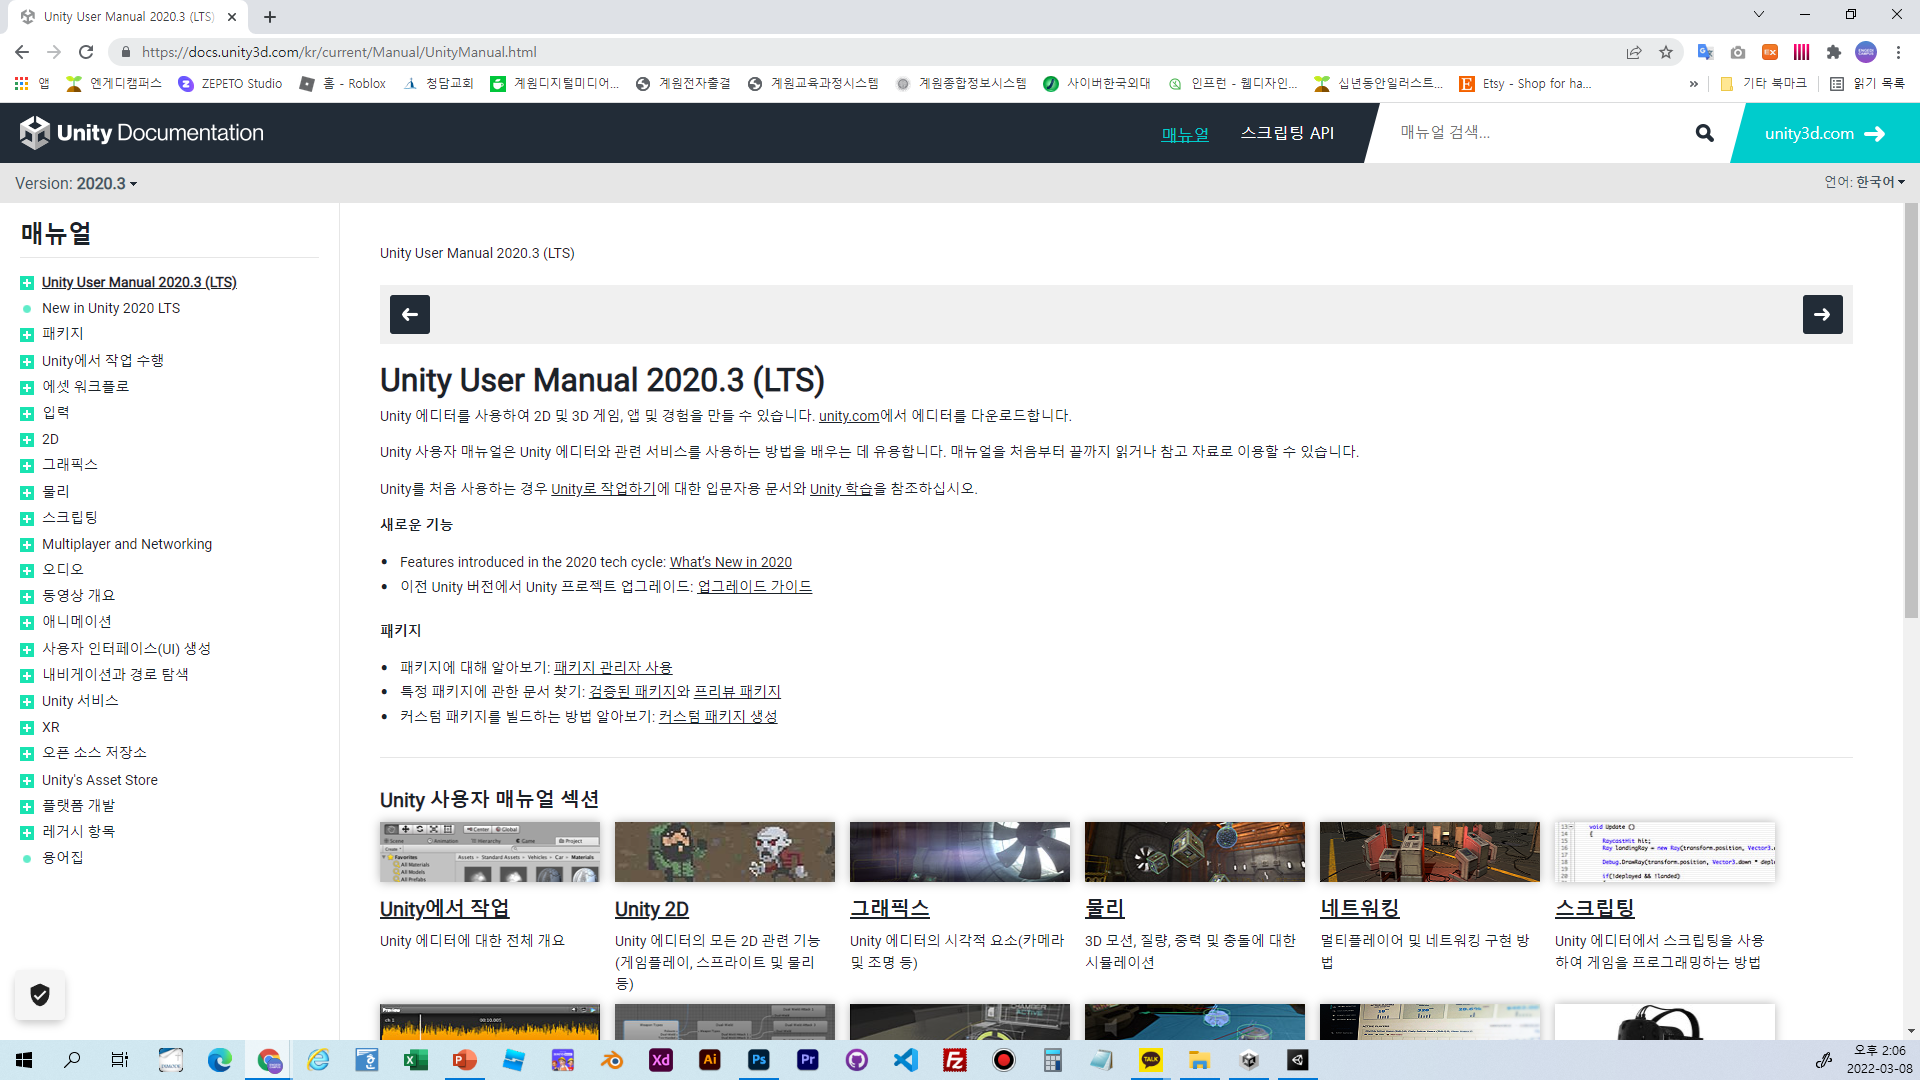Open 업그레이드 가이드 link

(x=755, y=587)
